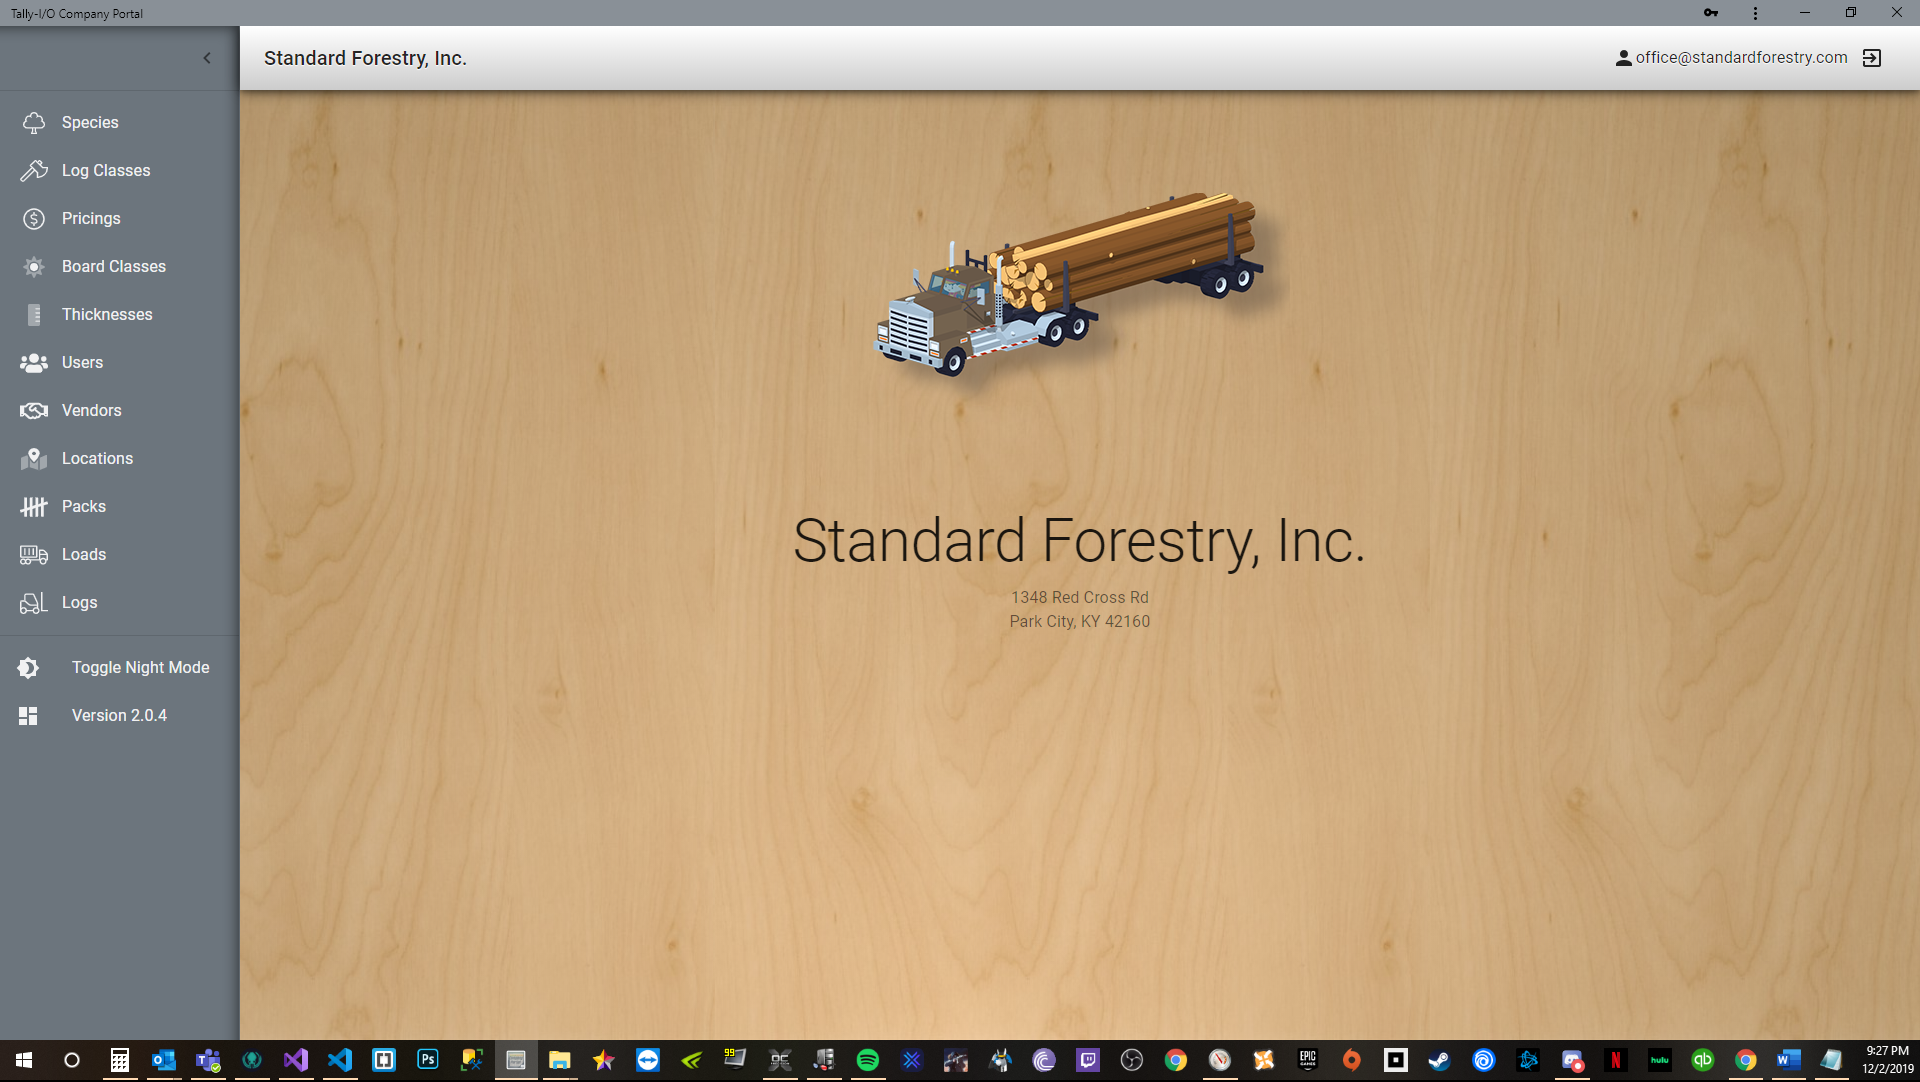
Task: Click the key icon in title bar
Action: 1711,13
